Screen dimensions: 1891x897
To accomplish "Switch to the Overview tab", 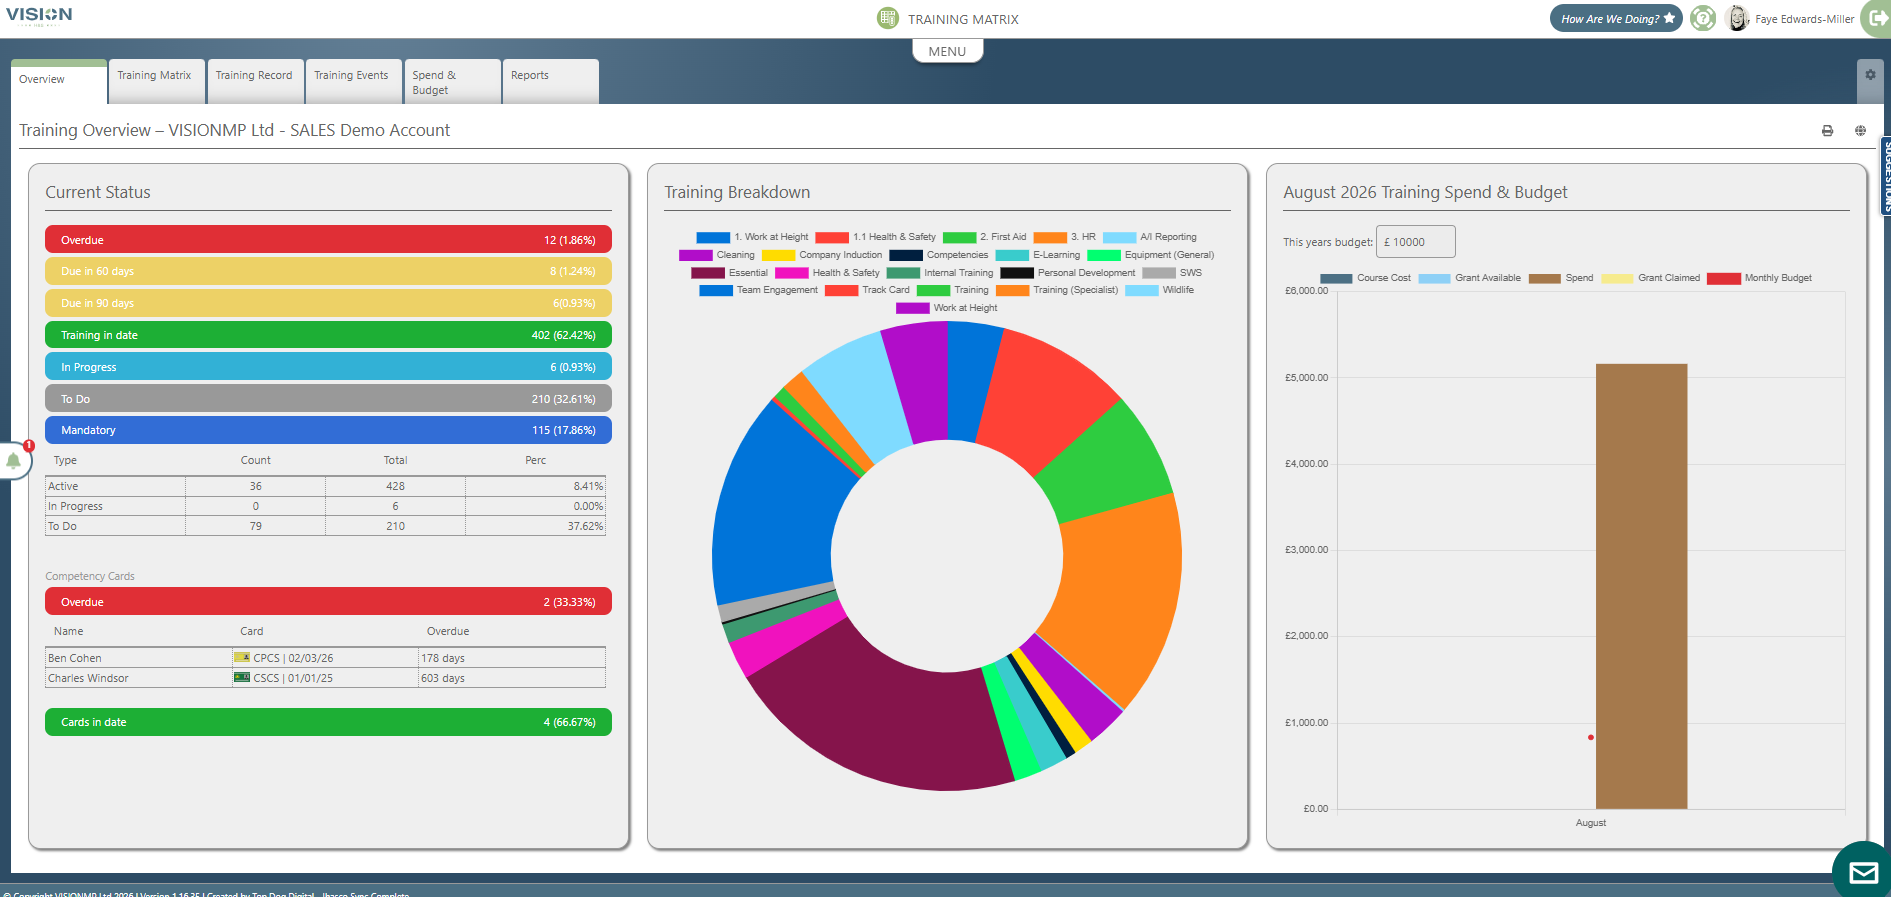I will pyautogui.click(x=59, y=82).
